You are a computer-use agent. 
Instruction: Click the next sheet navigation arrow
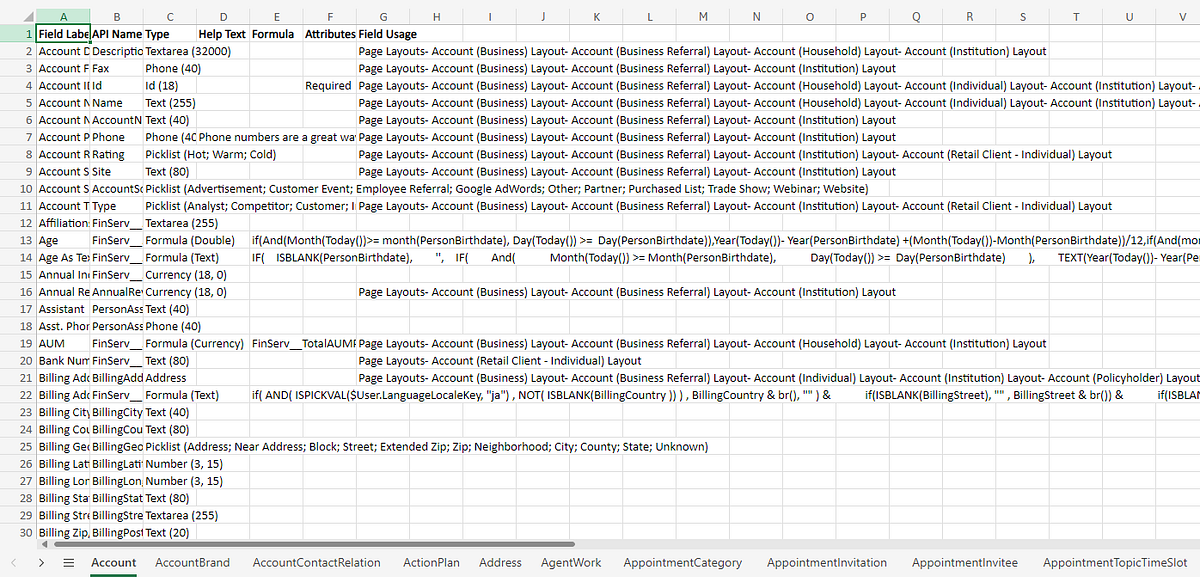tap(40, 562)
